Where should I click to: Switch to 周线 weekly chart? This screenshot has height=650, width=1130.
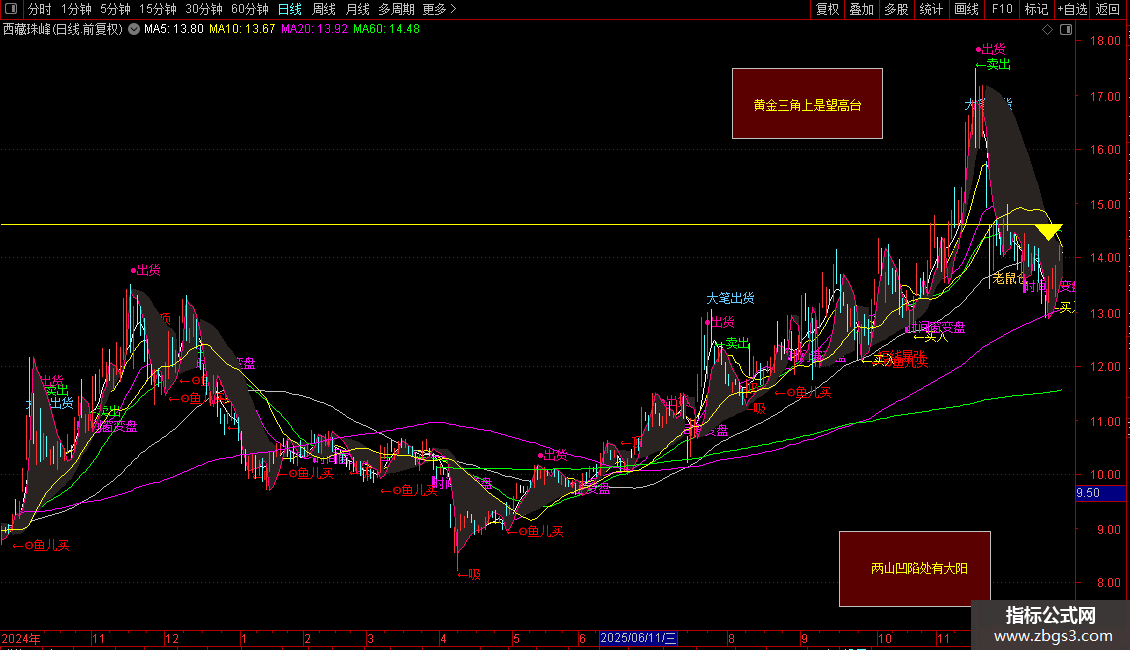pyautogui.click(x=324, y=9)
